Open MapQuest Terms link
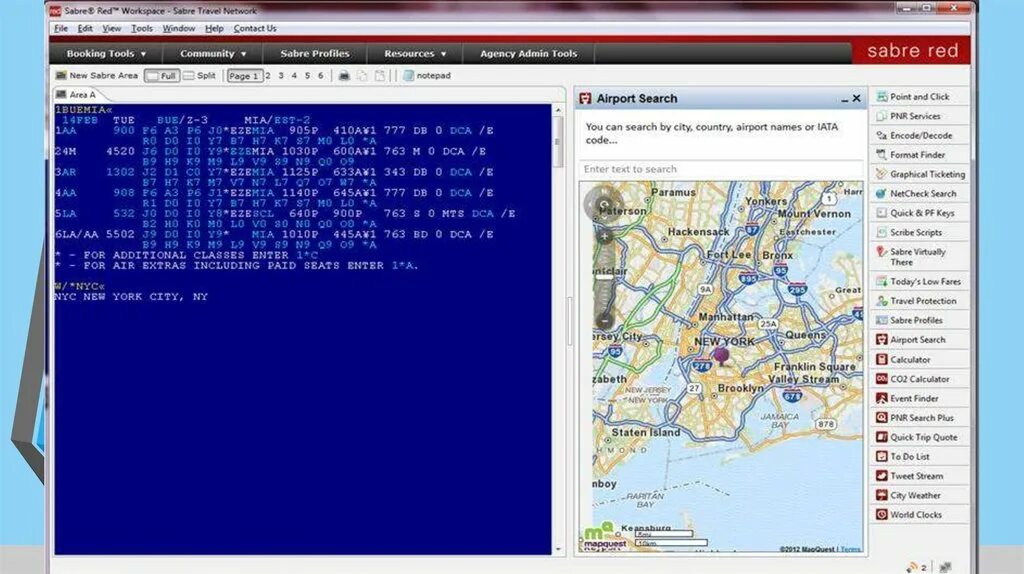The image size is (1024, 574). coord(850,550)
